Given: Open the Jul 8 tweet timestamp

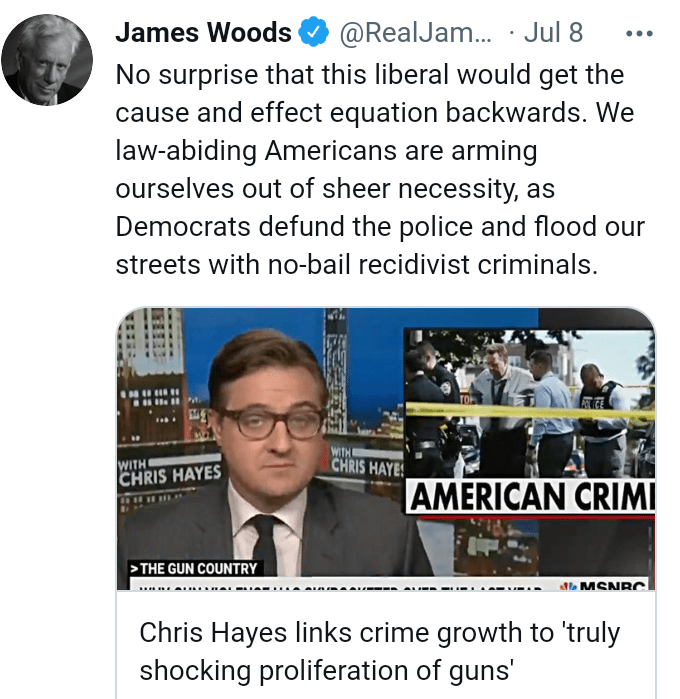Looking at the screenshot, I should pyautogui.click(x=553, y=33).
